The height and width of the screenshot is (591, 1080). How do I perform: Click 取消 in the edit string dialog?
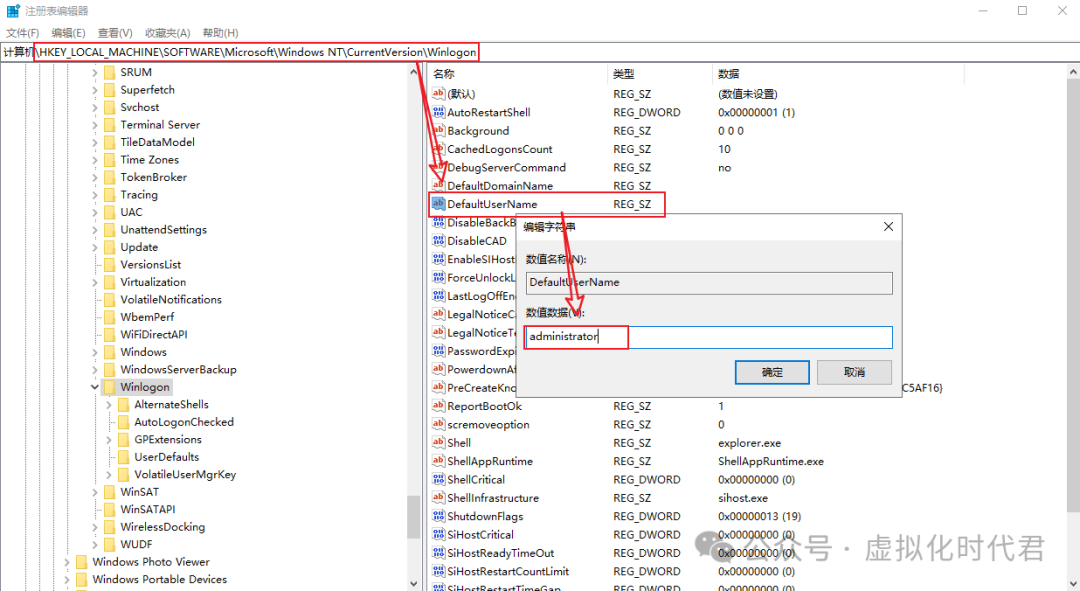854,372
